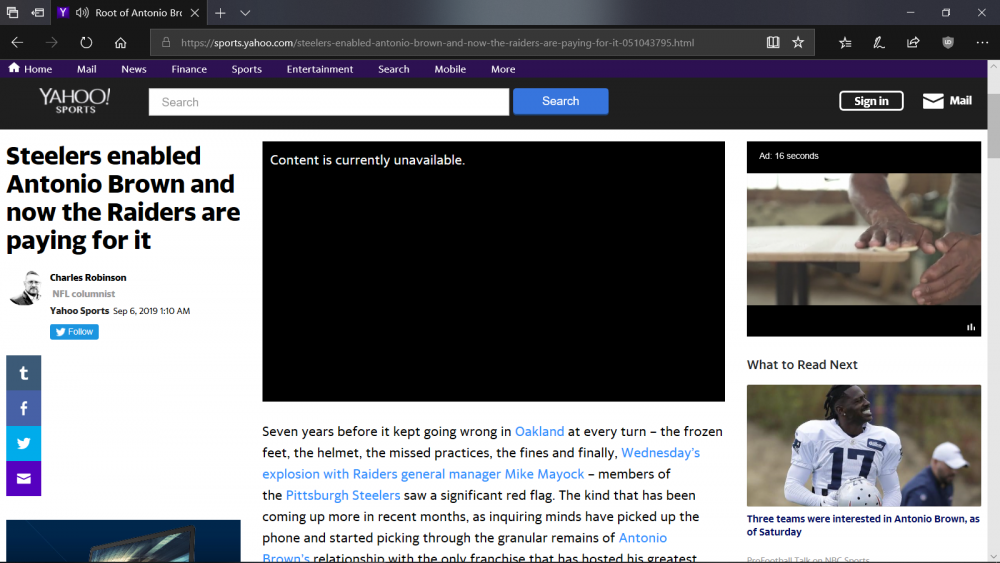
Task: Follow the author on Twitter
Action: [x=75, y=332]
